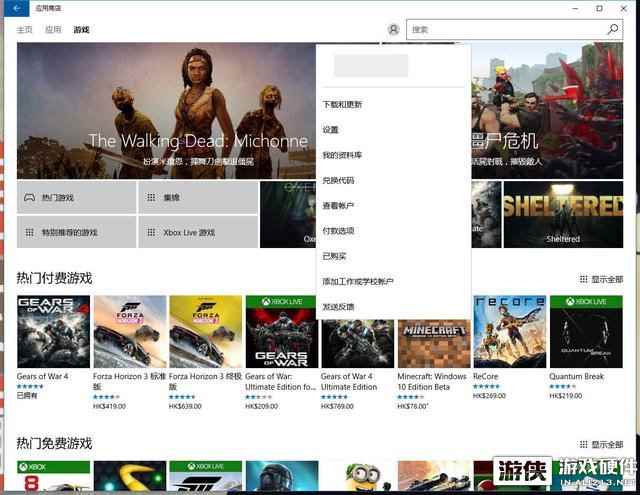Viewport: 640px width, 495px height.
Task: Open Gears of War 4 cover art
Action: 53,332
